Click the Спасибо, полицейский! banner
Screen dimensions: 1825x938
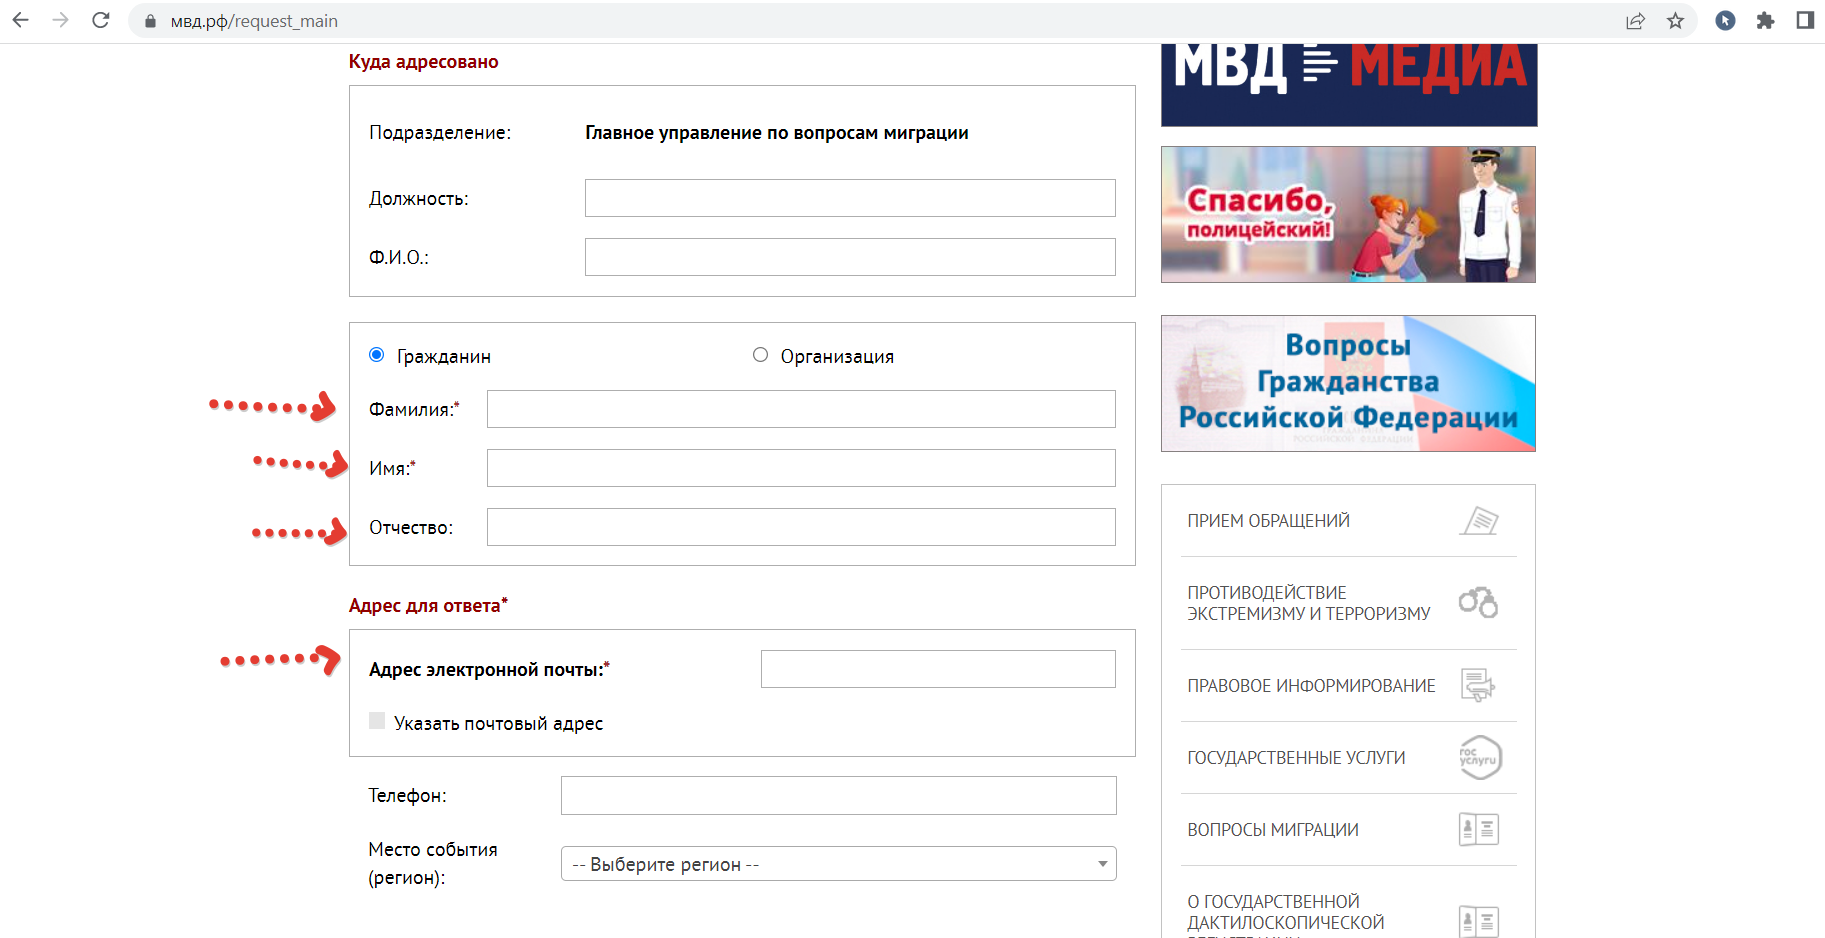click(x=1347, y=214)
